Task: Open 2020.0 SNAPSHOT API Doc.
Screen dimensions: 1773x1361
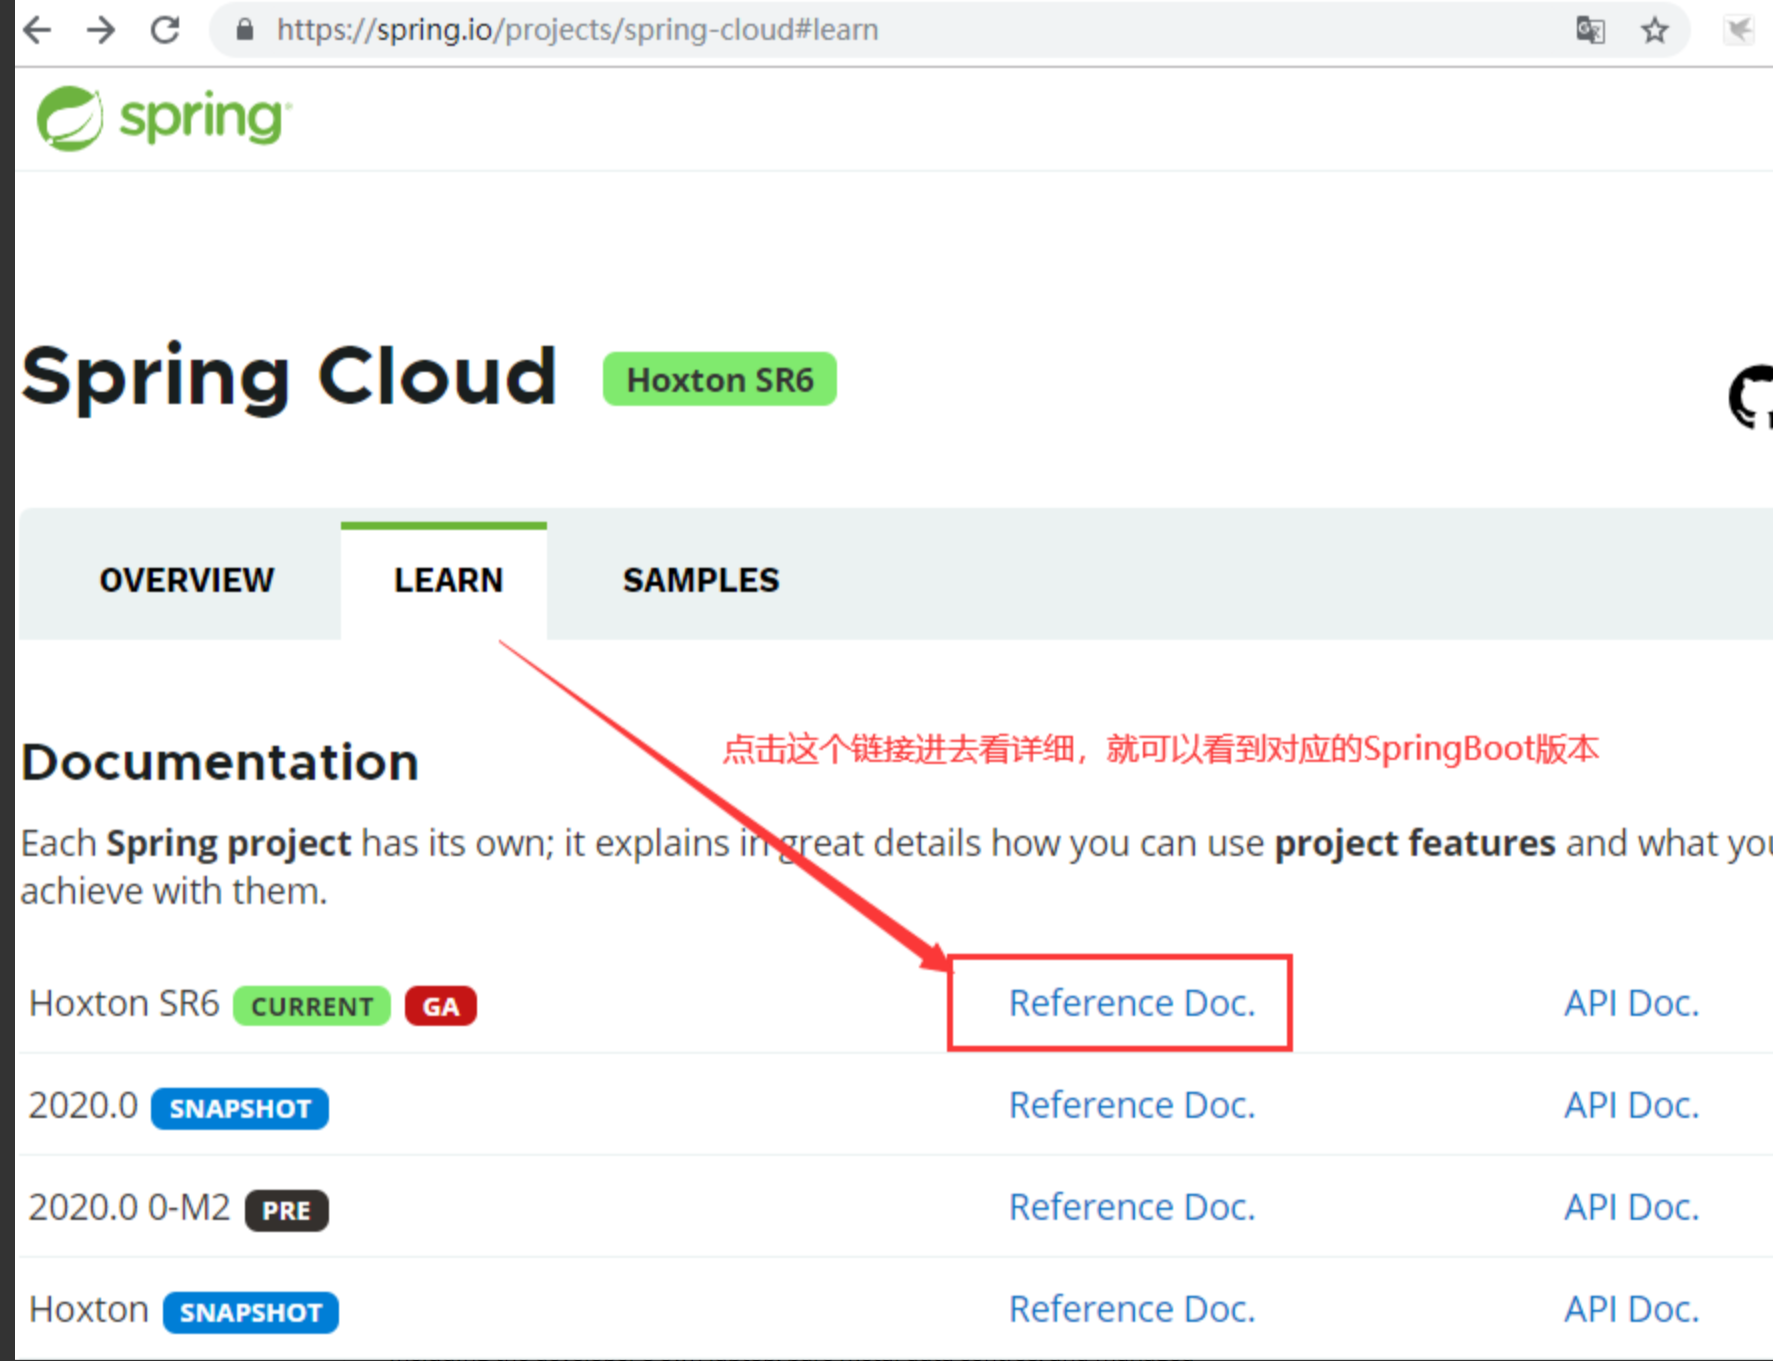Action: pyautogui.click(x=1632, y=1105)
